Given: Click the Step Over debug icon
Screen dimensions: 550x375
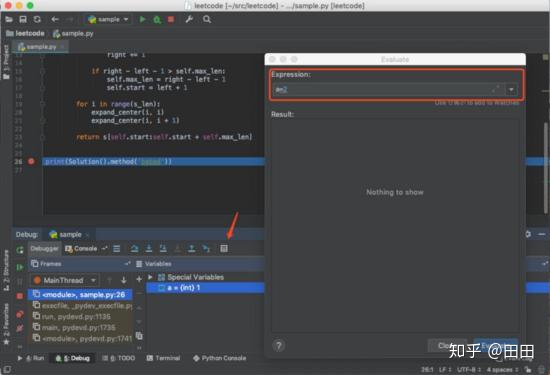Looking at the screenshot, I should (x=134, y=249).
